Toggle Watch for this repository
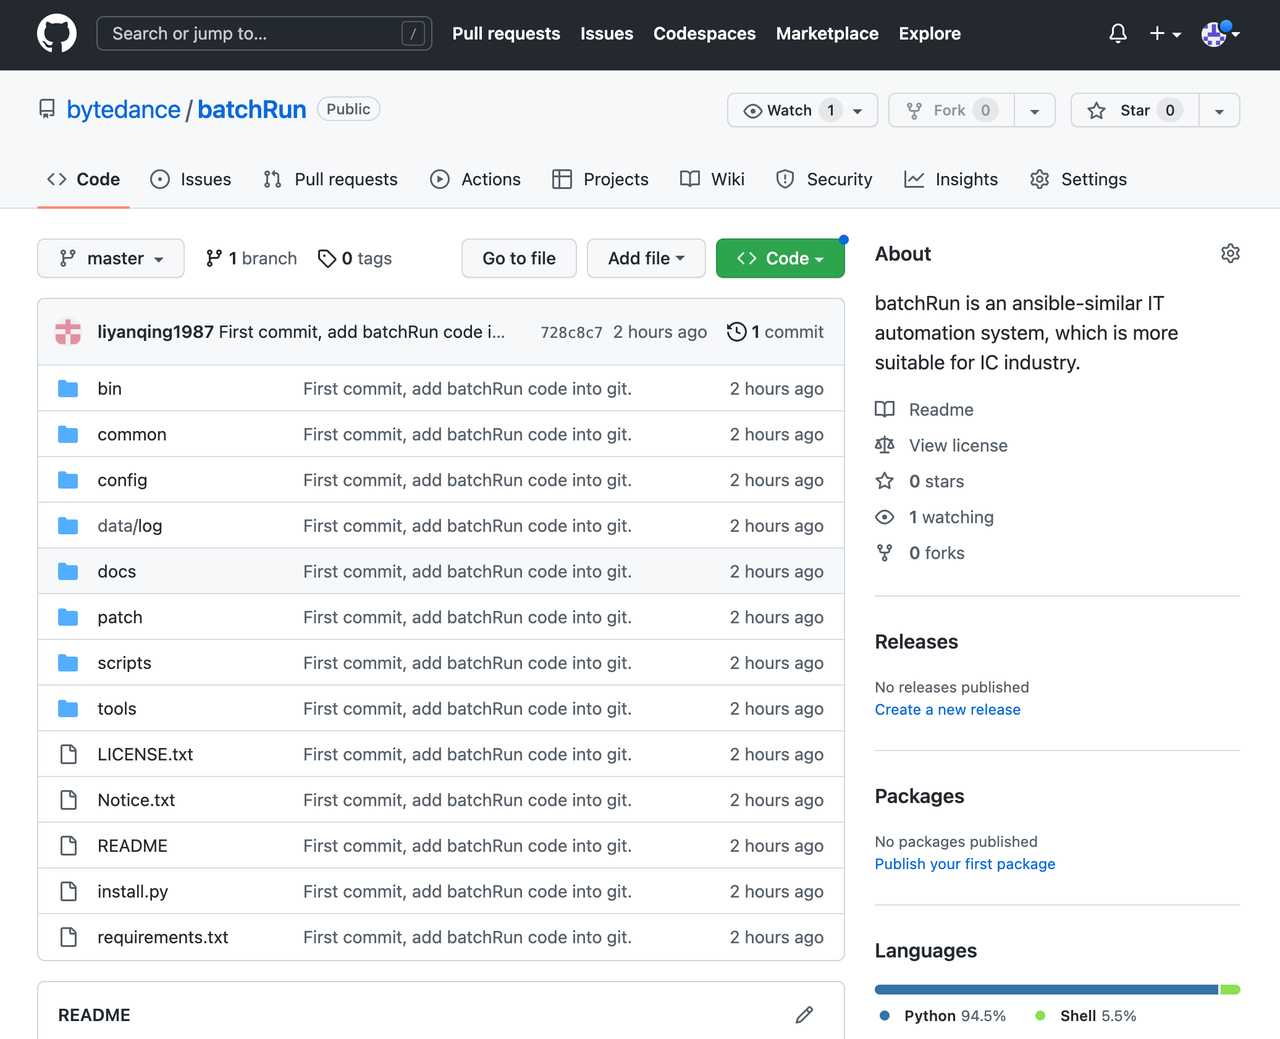The image size is (1280, 1039). point(789,110)
